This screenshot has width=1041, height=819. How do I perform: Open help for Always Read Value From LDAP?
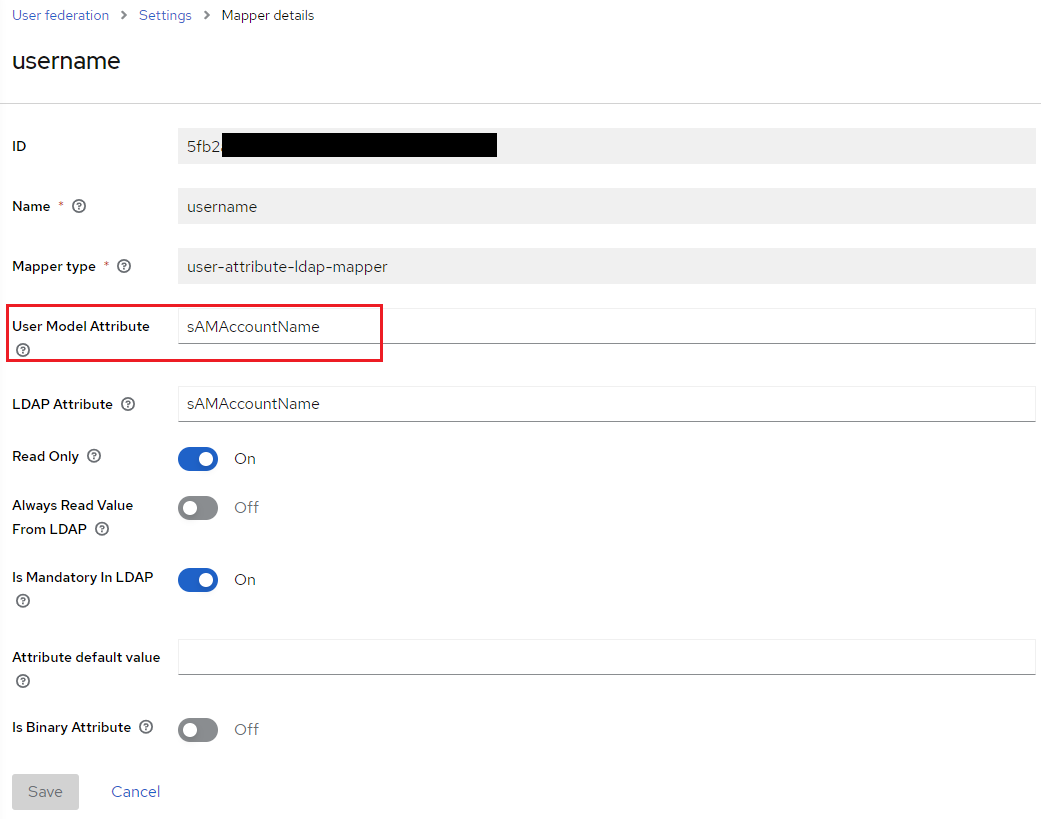(x=101, y=529)
